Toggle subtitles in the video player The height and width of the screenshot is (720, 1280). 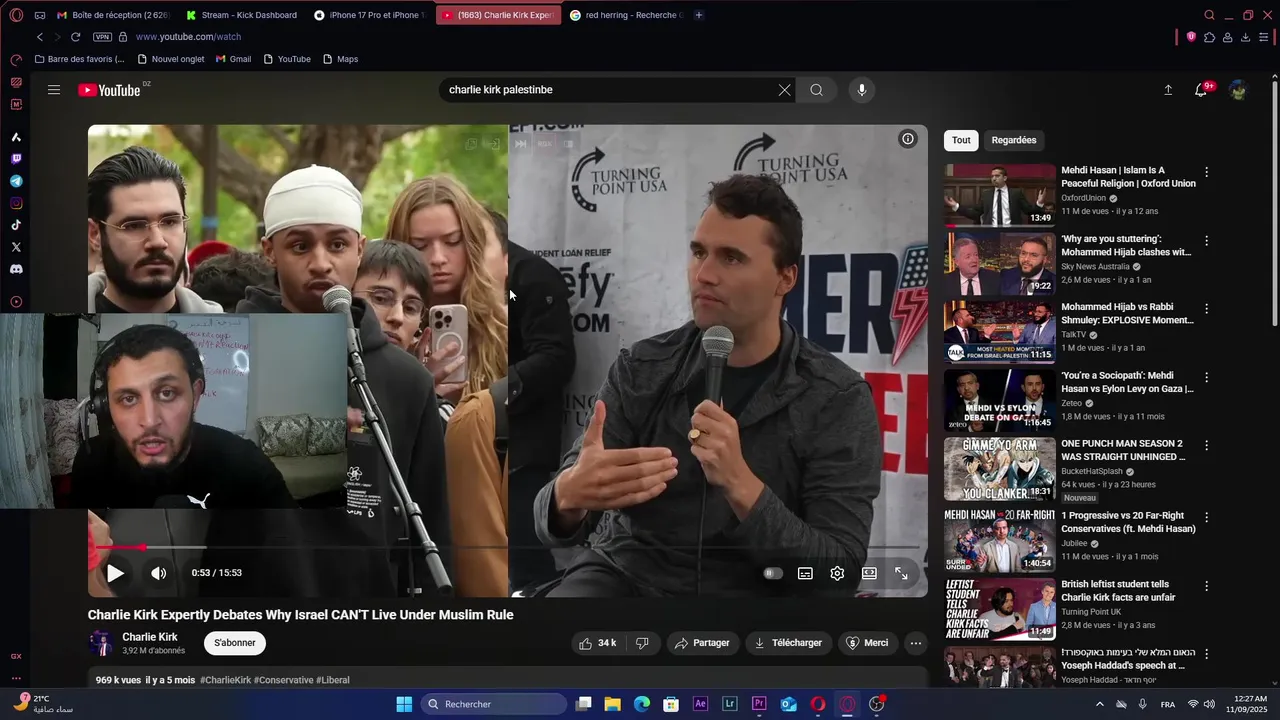[x=805, y=573]
